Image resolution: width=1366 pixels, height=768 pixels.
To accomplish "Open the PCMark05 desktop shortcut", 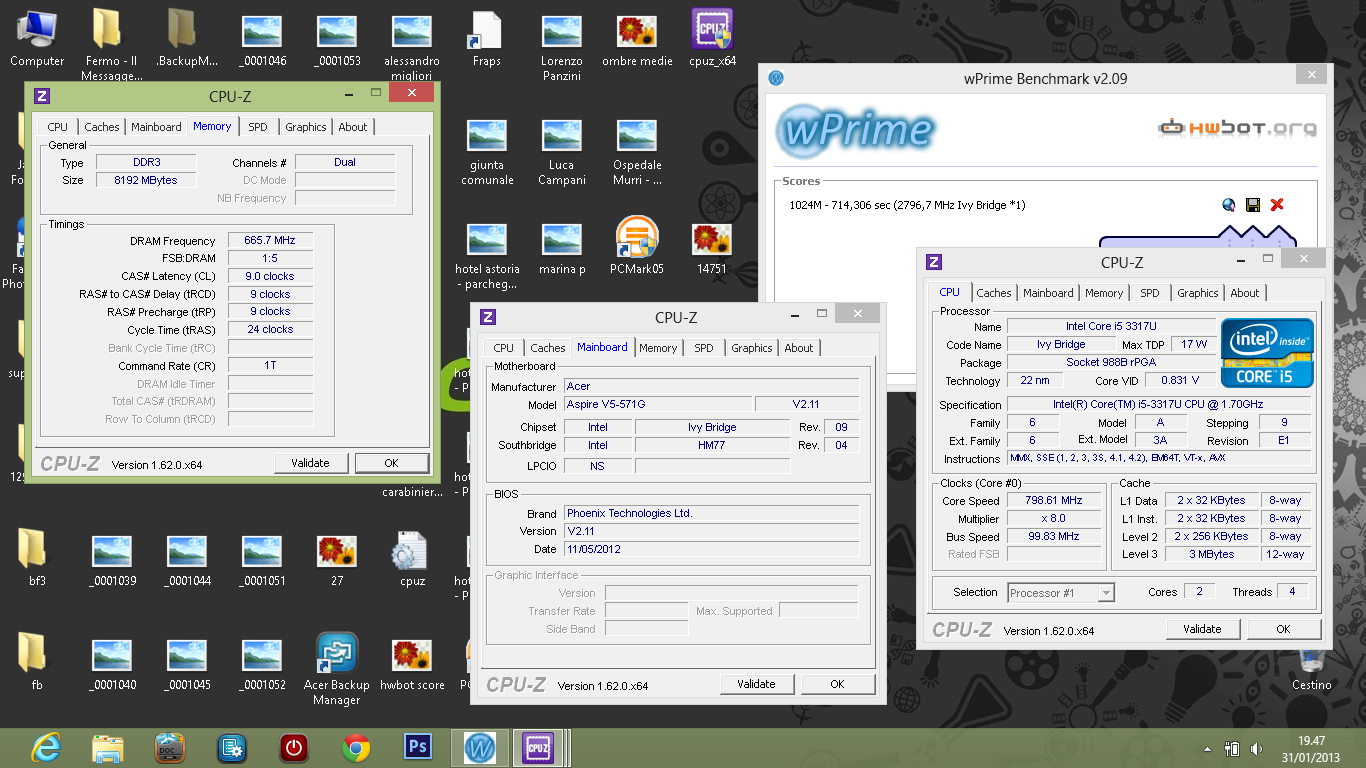I will tap(637, 246).
